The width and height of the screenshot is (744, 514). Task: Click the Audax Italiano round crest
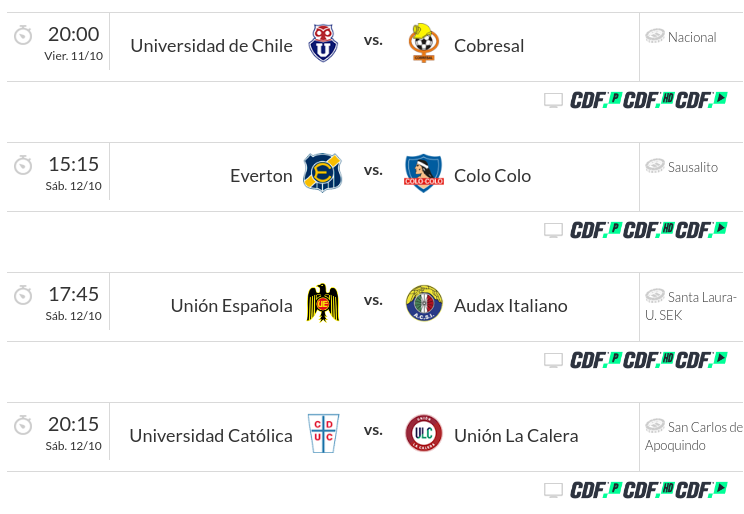tap(424, 303)
